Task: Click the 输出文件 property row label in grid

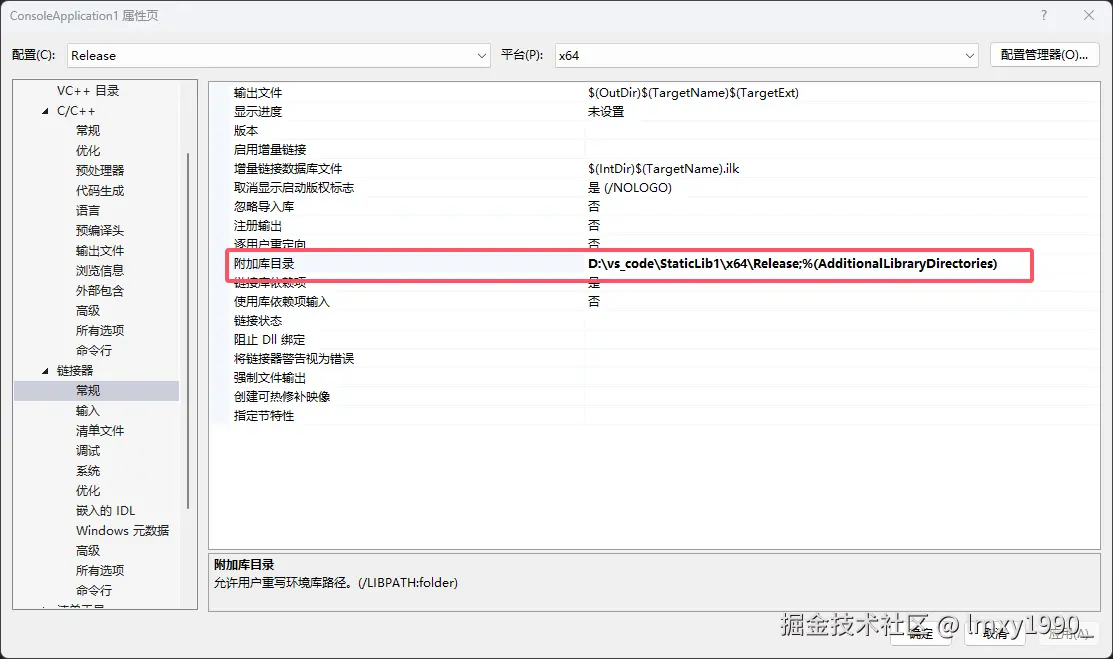Action: click(258, 92)
